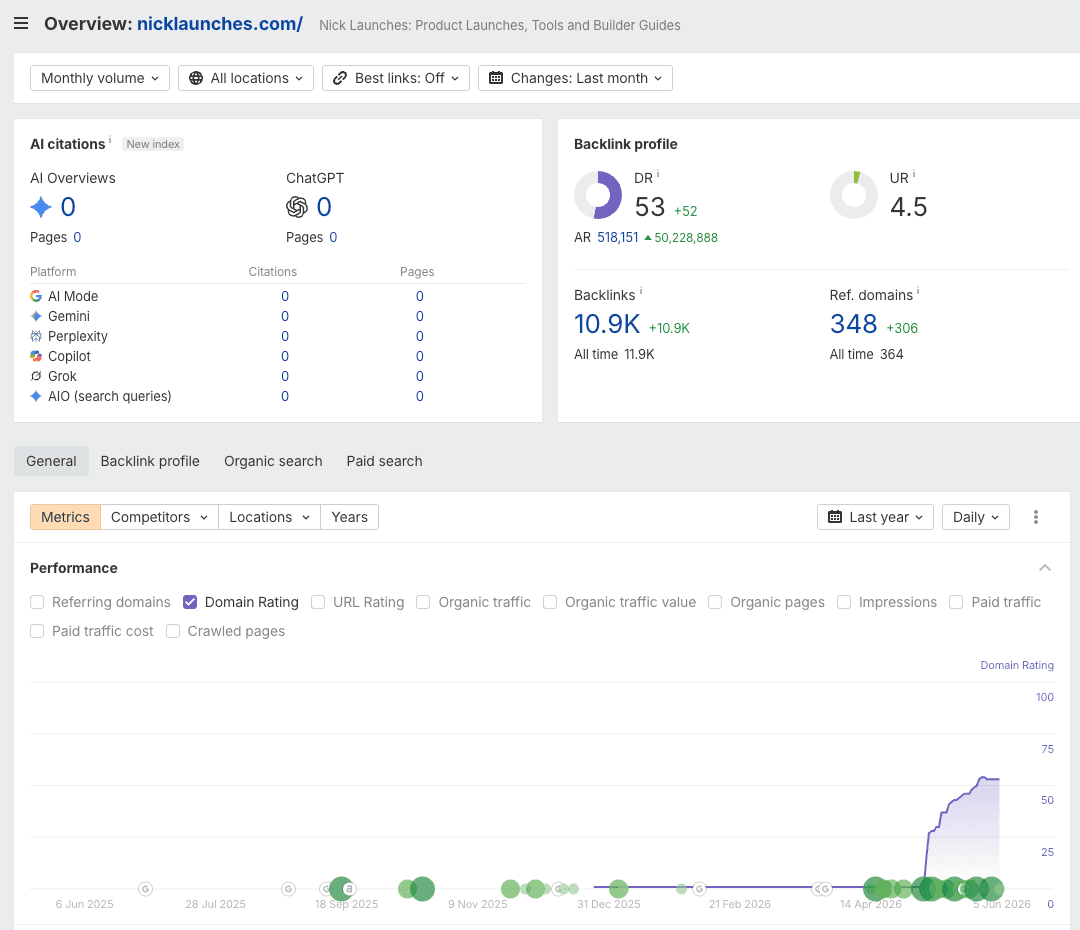Click the 348 referring domains value
Image resolution: width=1080 pixels, height=930 pixels.
853,324
